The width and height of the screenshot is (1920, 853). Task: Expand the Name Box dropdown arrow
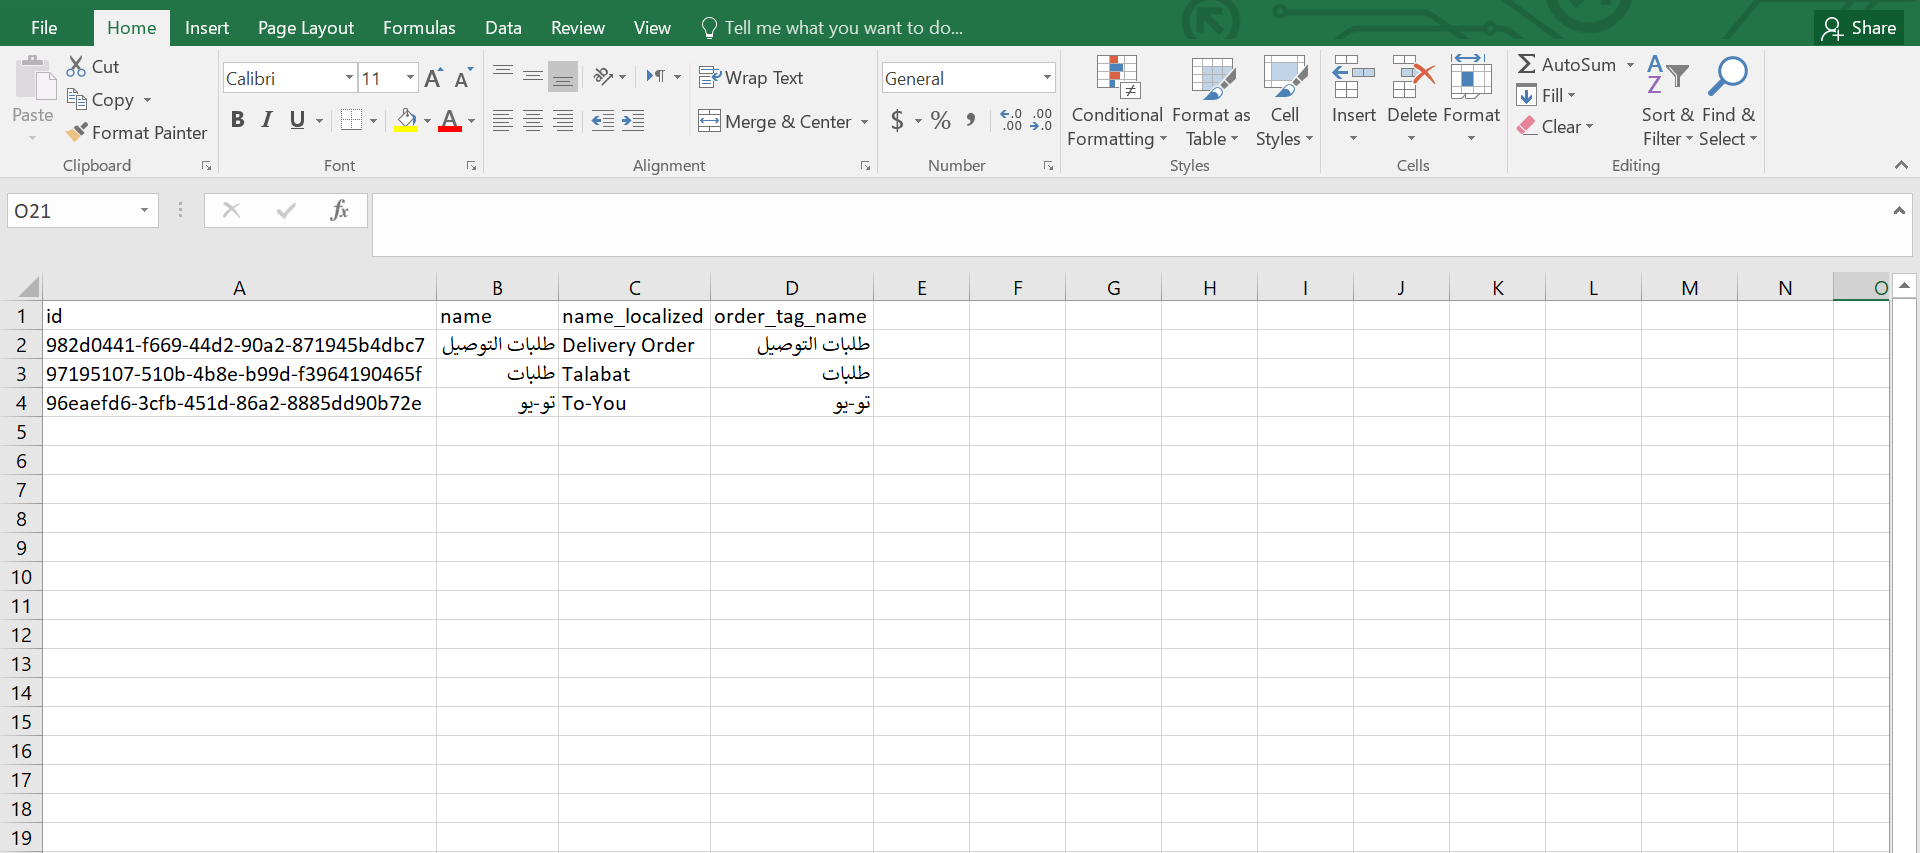(x=144, y=210)
